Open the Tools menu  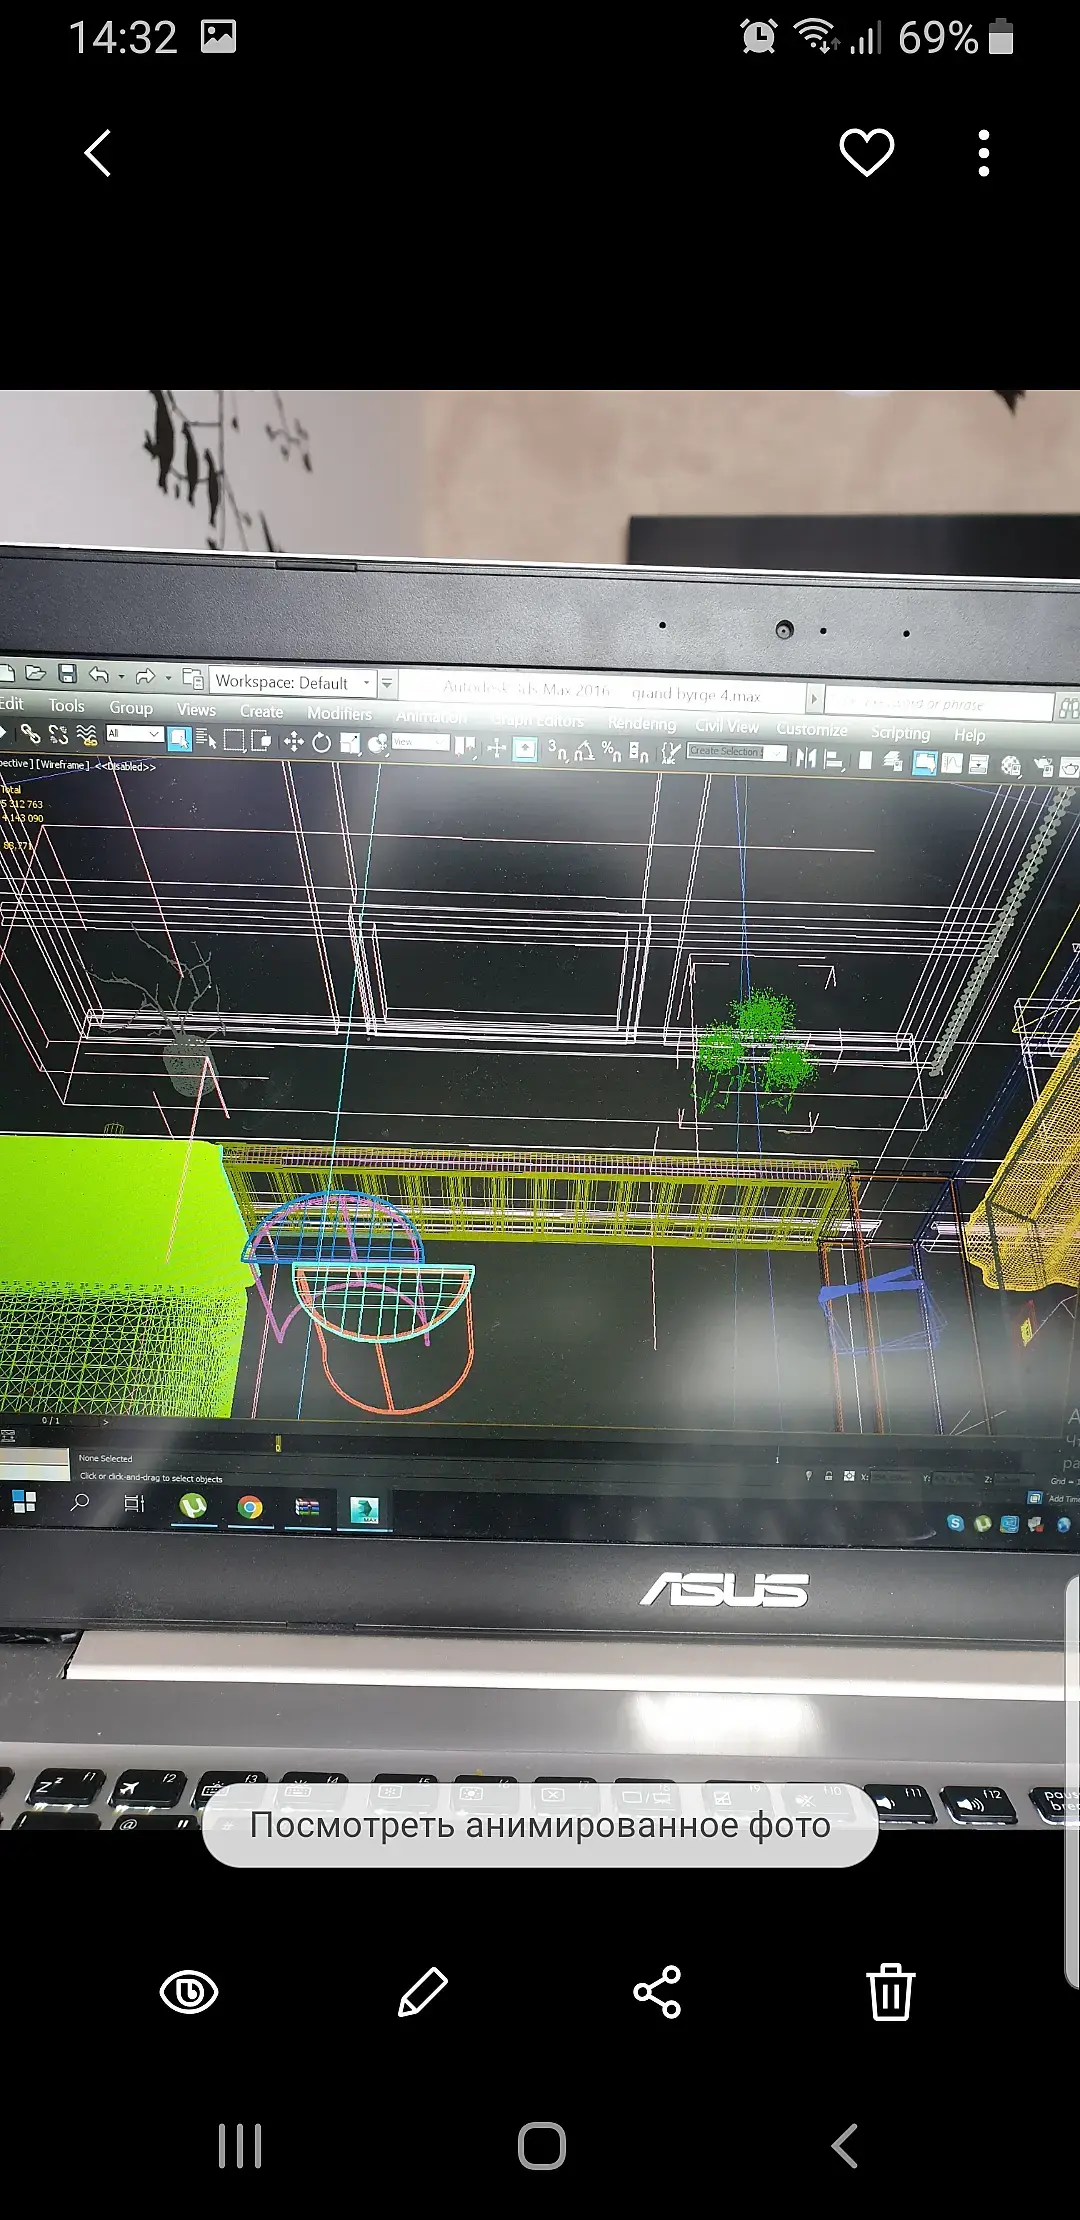coord(67,705)
